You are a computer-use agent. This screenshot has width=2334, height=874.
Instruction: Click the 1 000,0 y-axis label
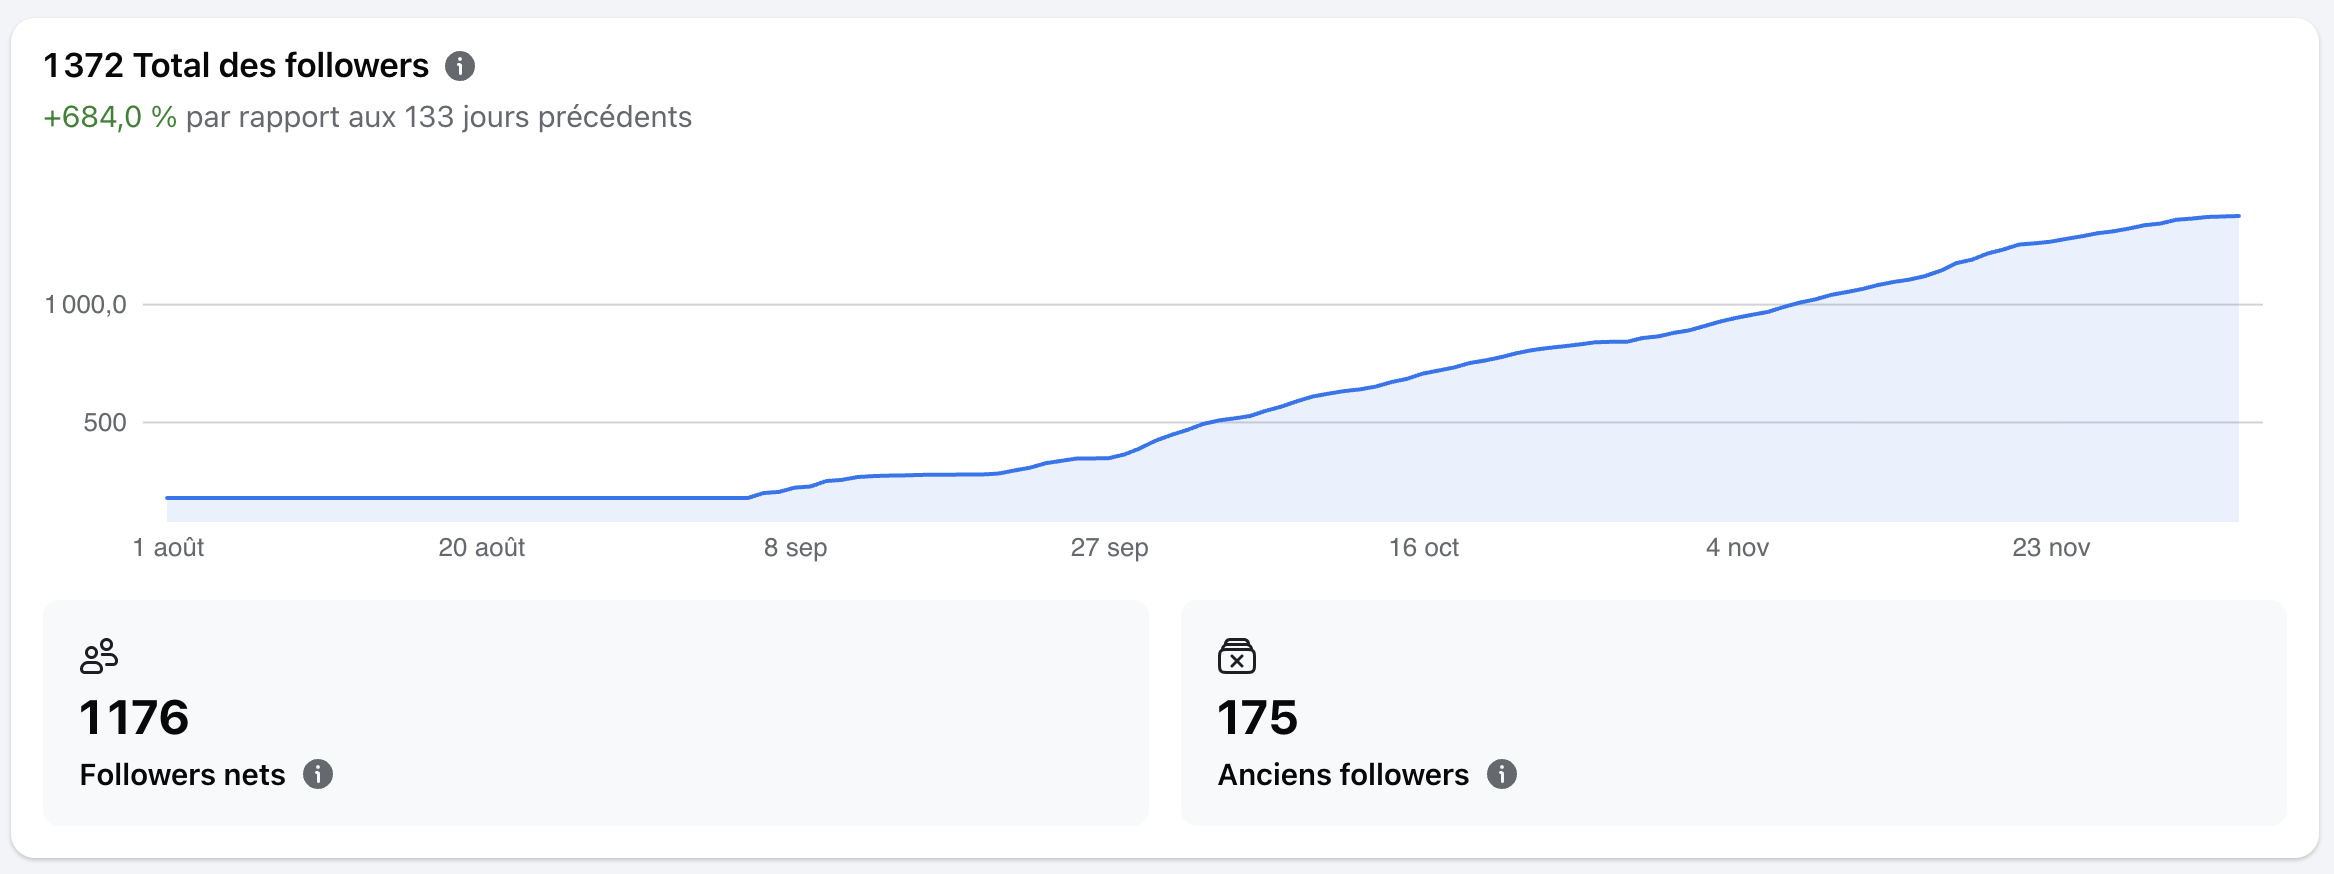pyautogui.click(x=86, y=304)
